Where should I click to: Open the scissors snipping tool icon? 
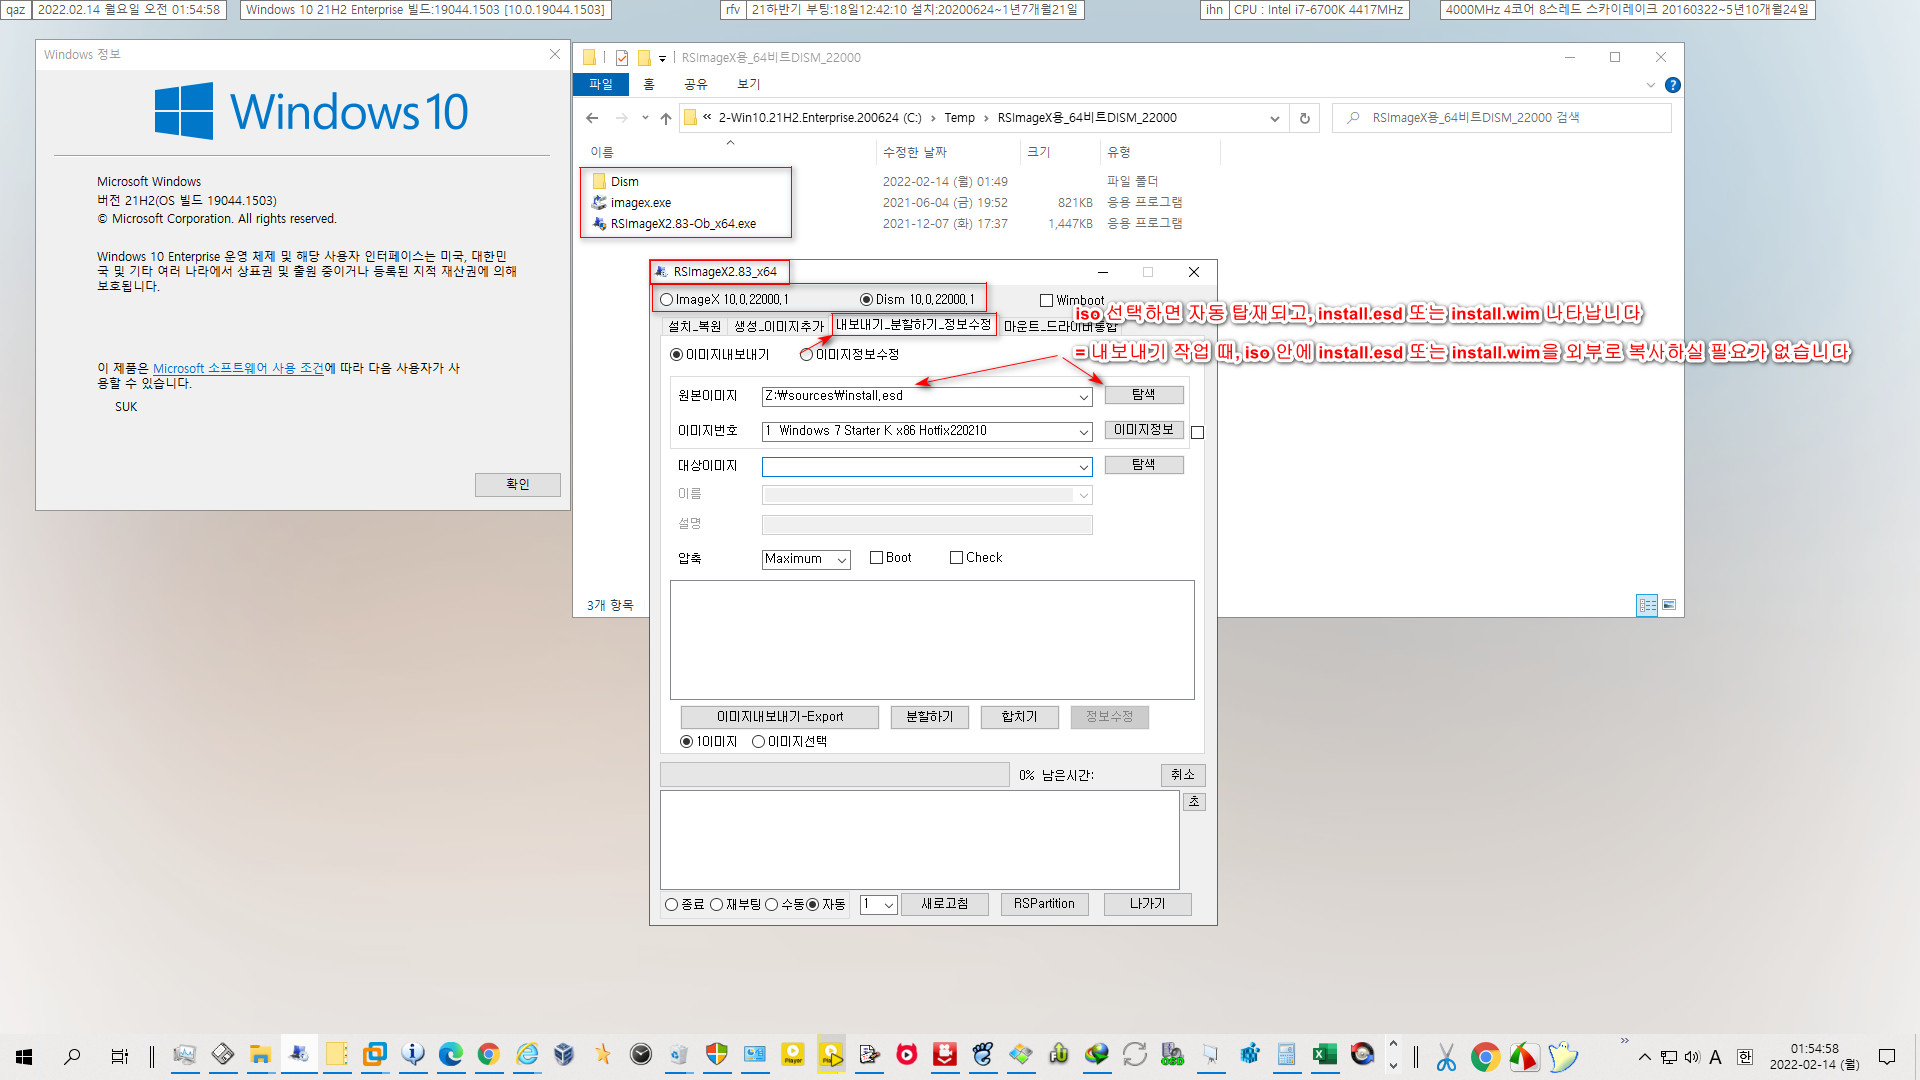tap(1446, 1056)
